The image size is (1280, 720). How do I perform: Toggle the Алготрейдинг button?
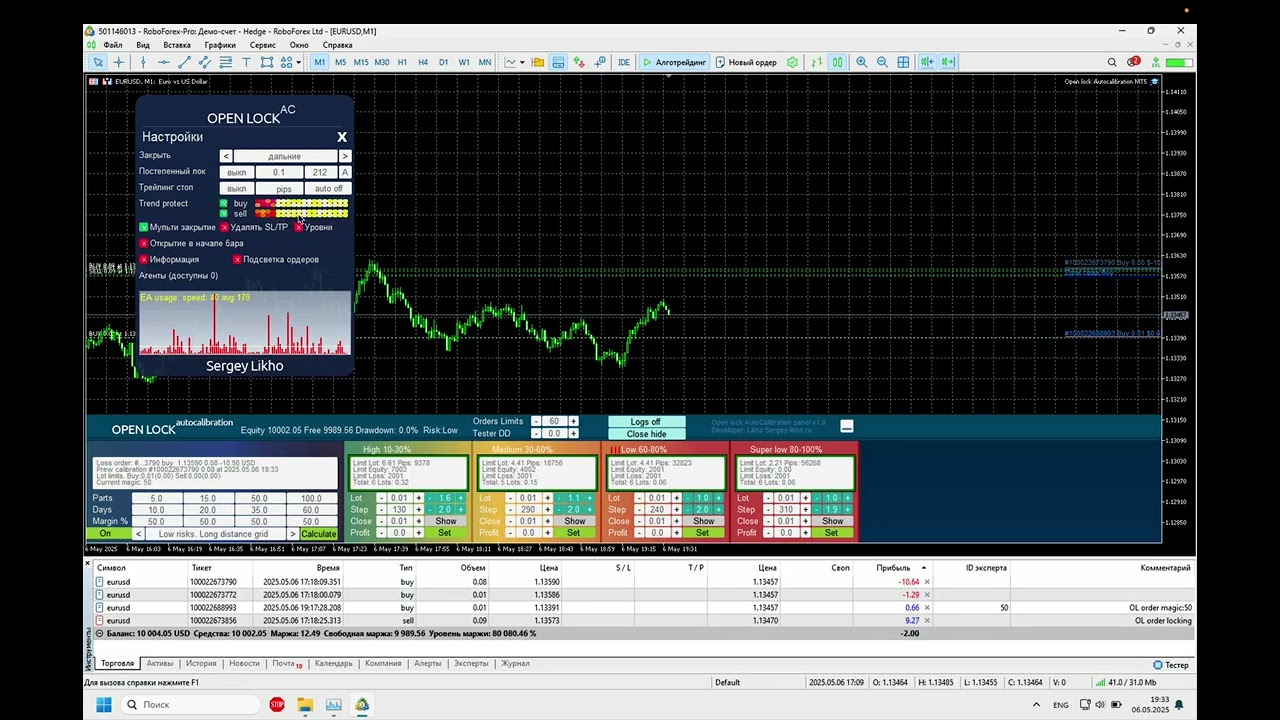pyautogui.click(x=674, y=62)
